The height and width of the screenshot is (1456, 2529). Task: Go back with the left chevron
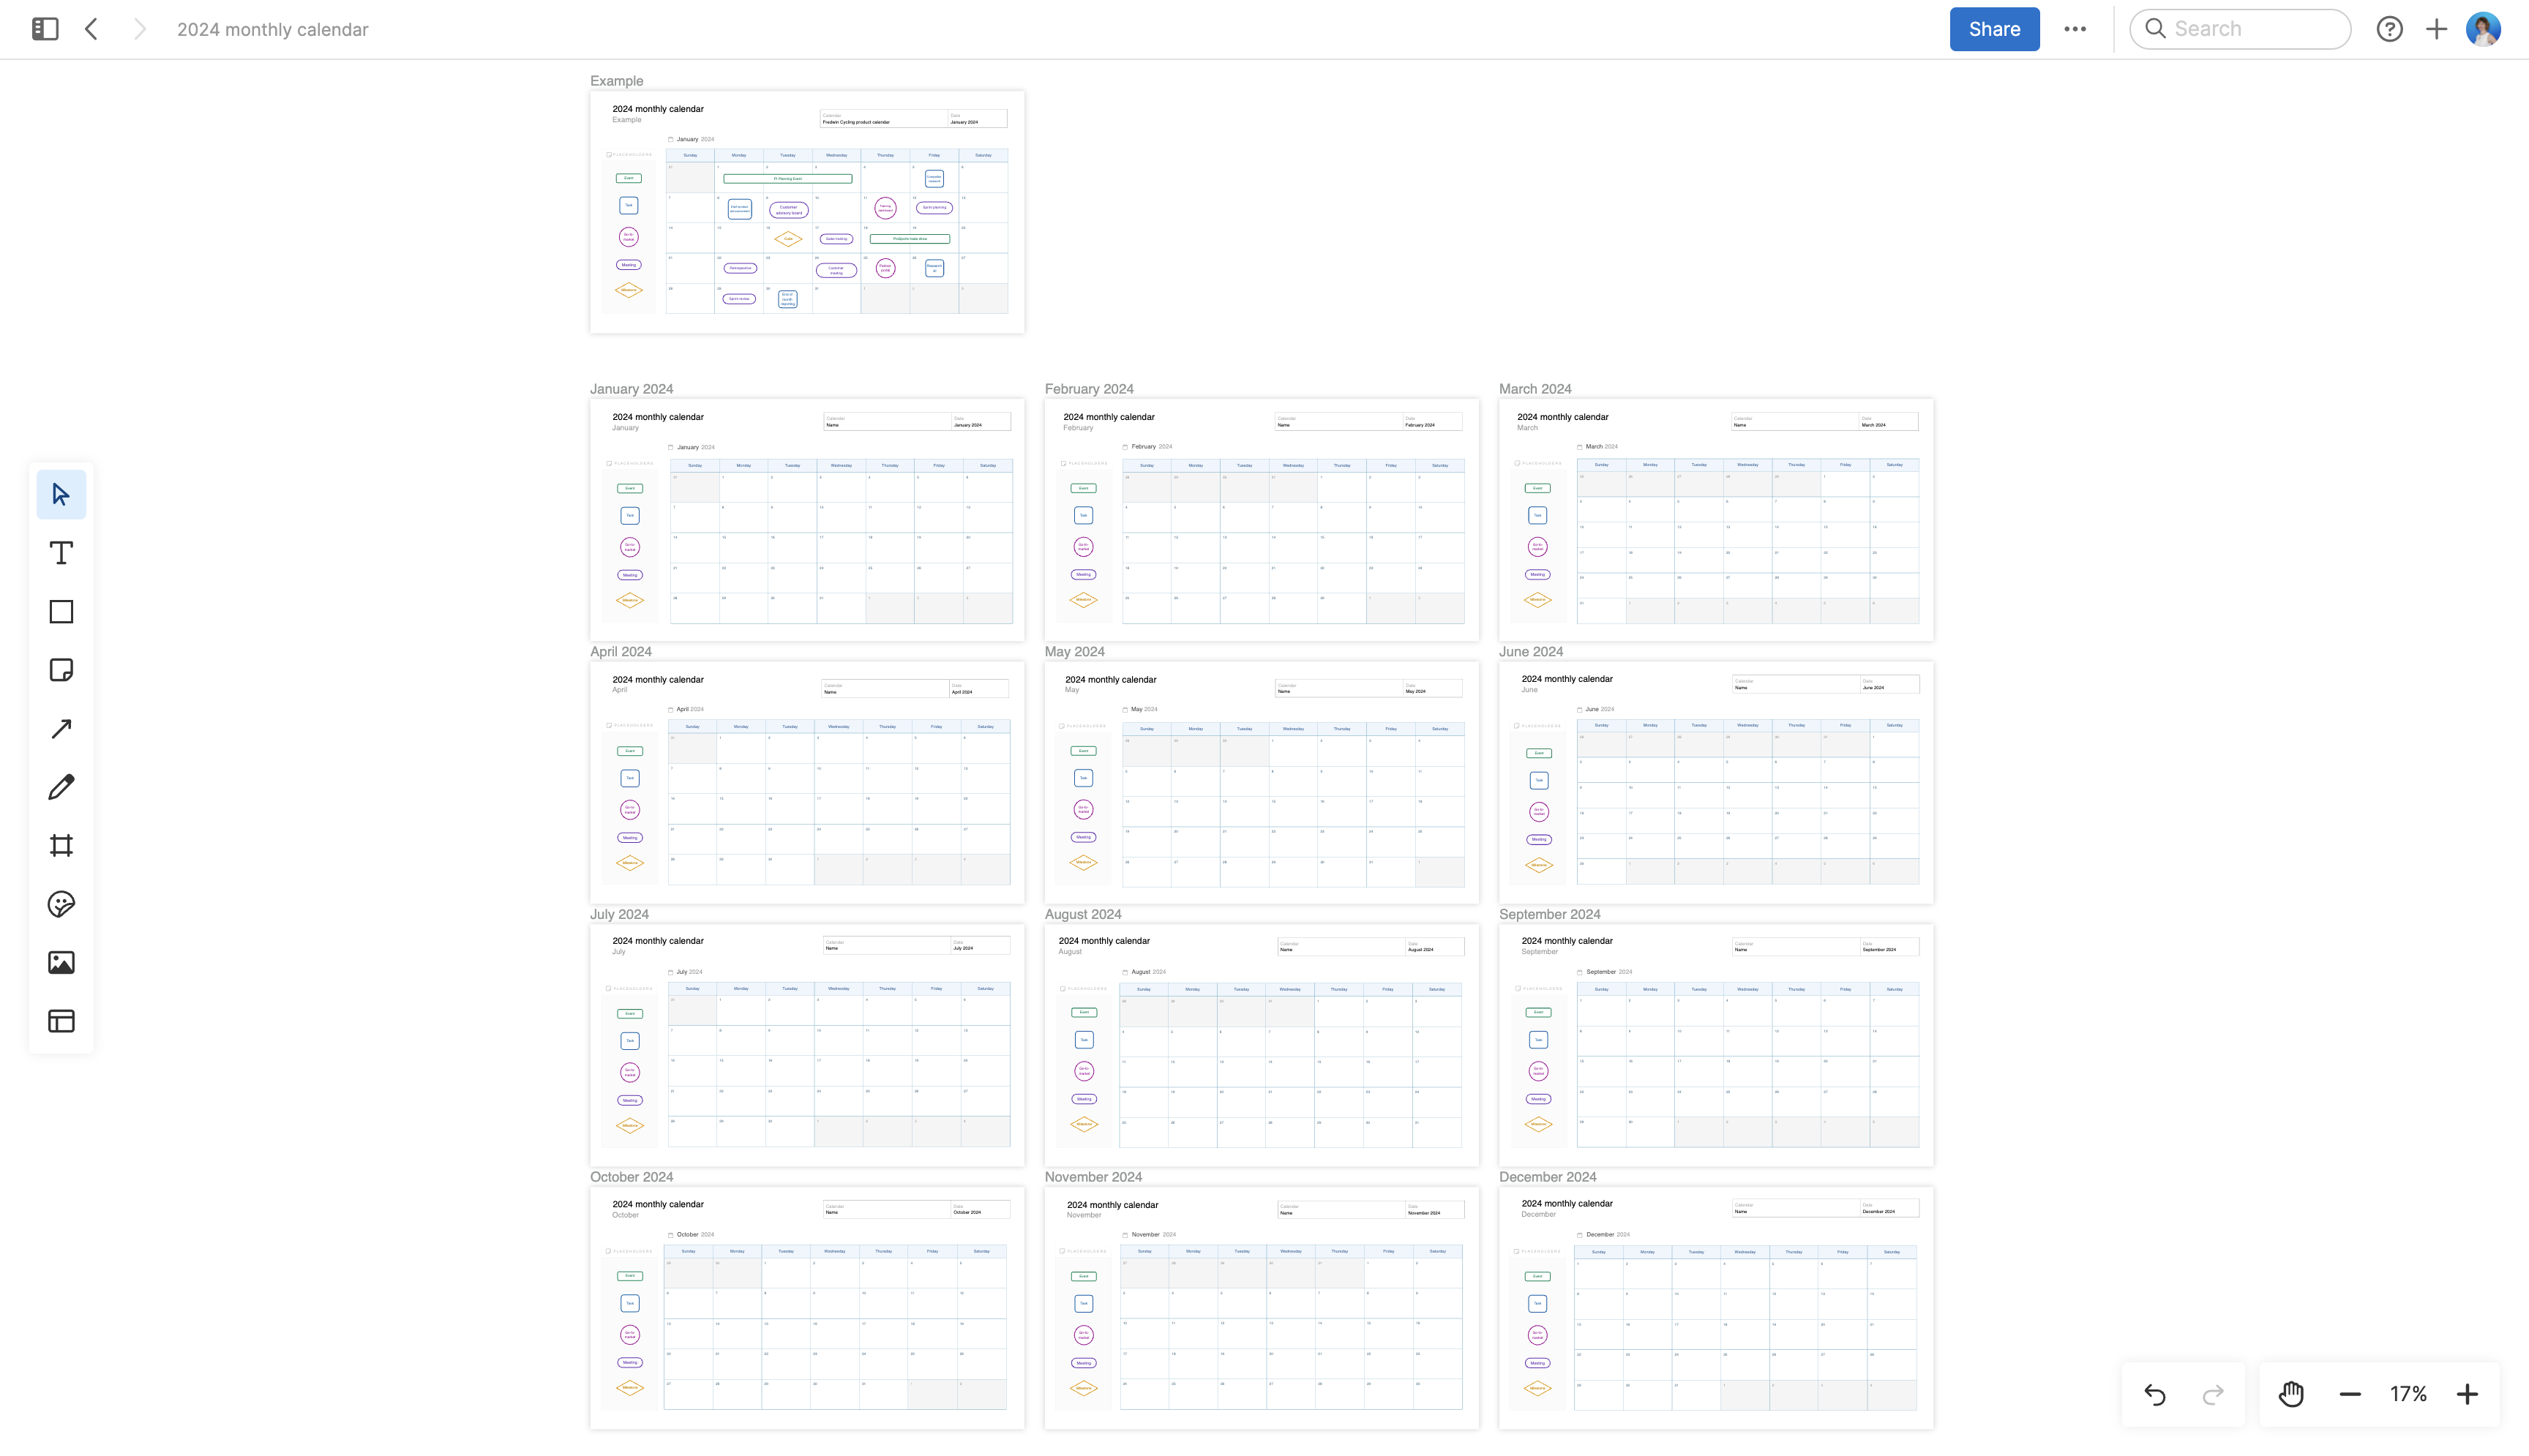pyautogui.click(x=92, y=29)
